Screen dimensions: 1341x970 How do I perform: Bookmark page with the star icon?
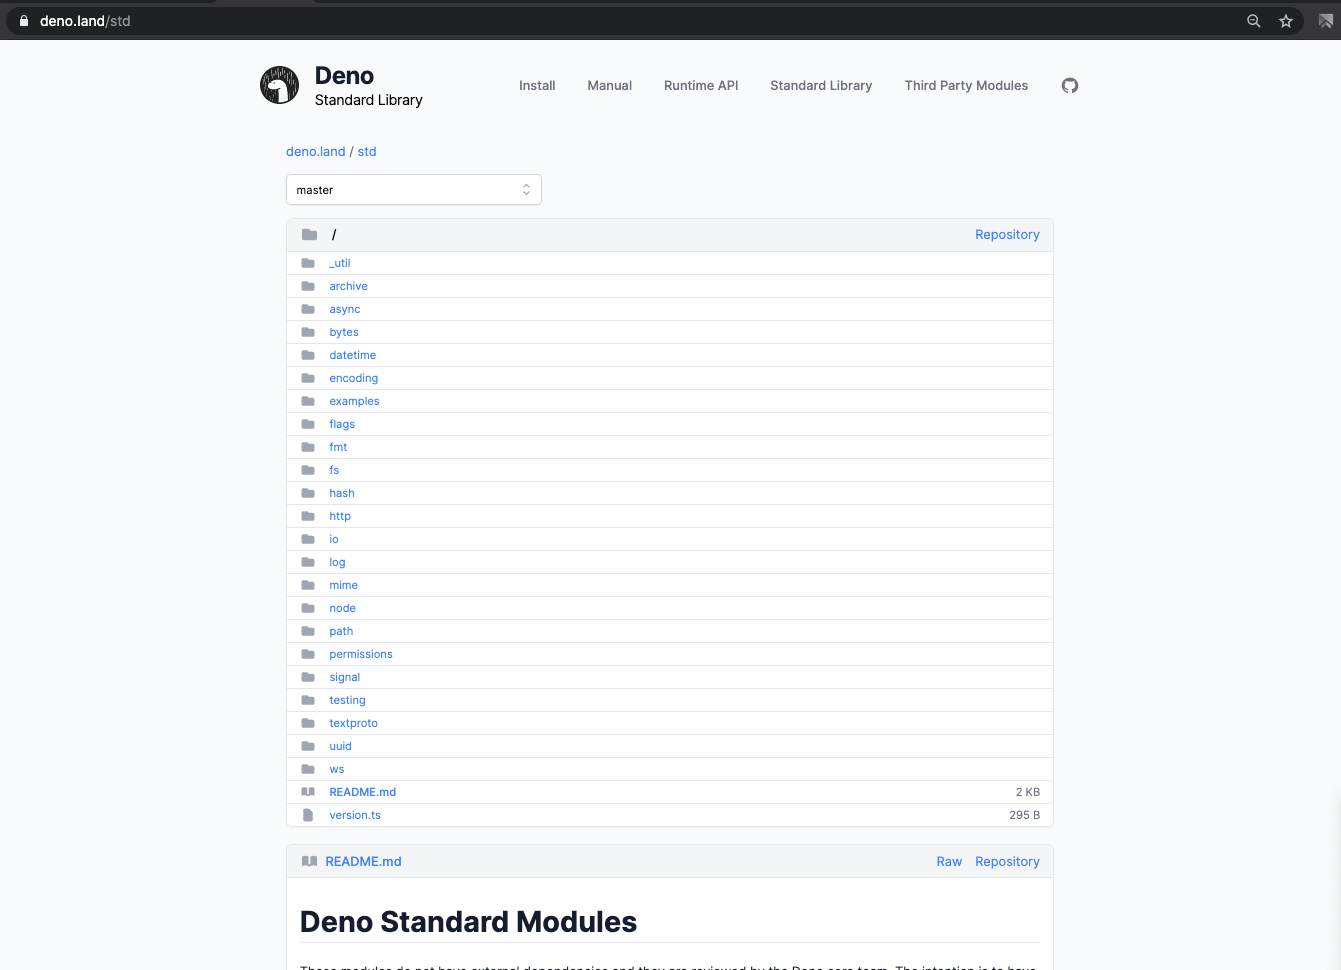pyautogui.click(x=1286, y=21)
